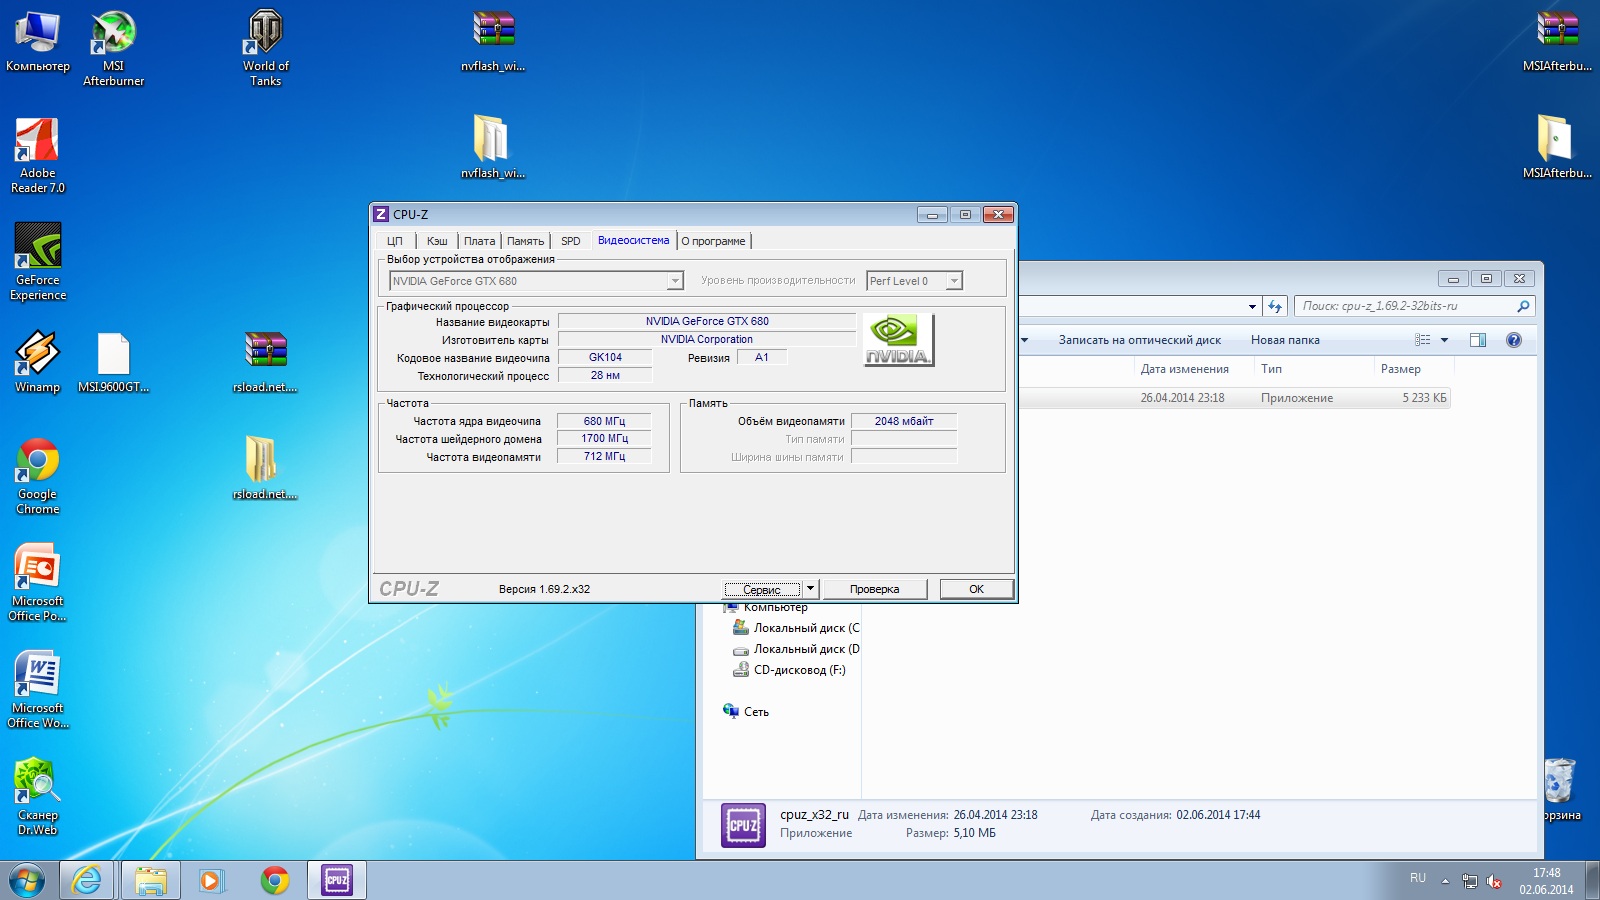Select the MSI9600GT file icon
The height and width of the screenshot is (900, 1600).
point(113,362)
